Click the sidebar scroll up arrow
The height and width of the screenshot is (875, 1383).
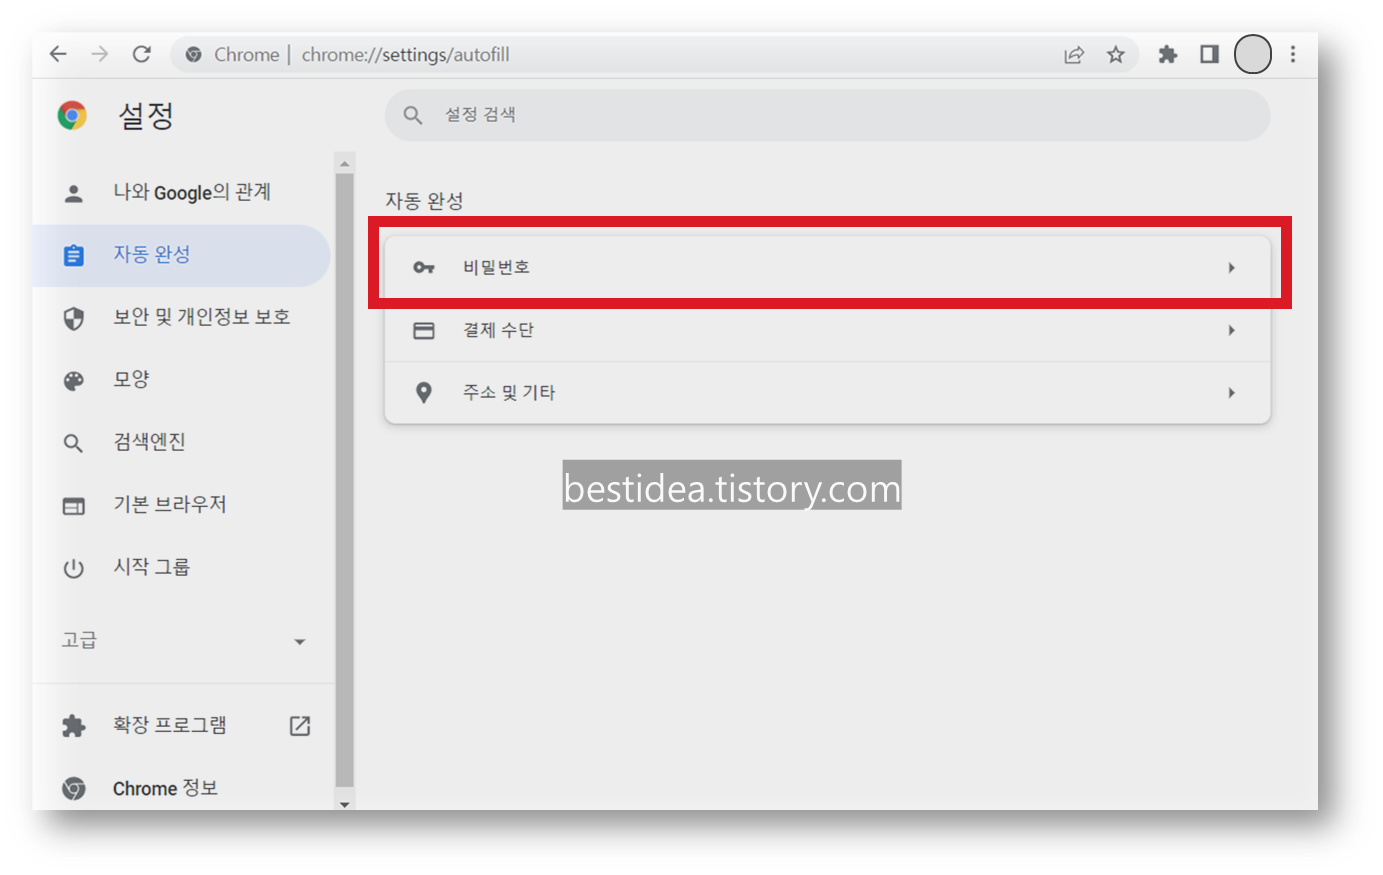point(345,163)
